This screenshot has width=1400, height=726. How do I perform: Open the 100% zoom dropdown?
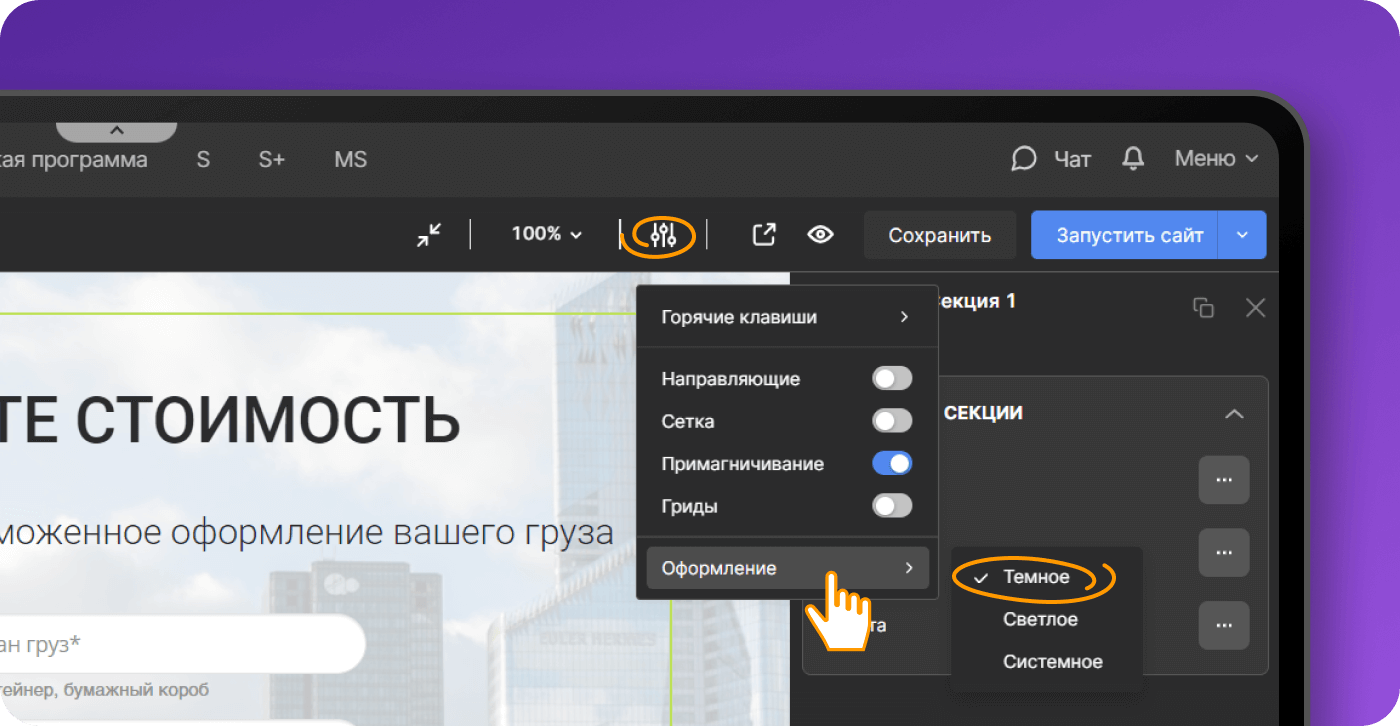(546, 234)
